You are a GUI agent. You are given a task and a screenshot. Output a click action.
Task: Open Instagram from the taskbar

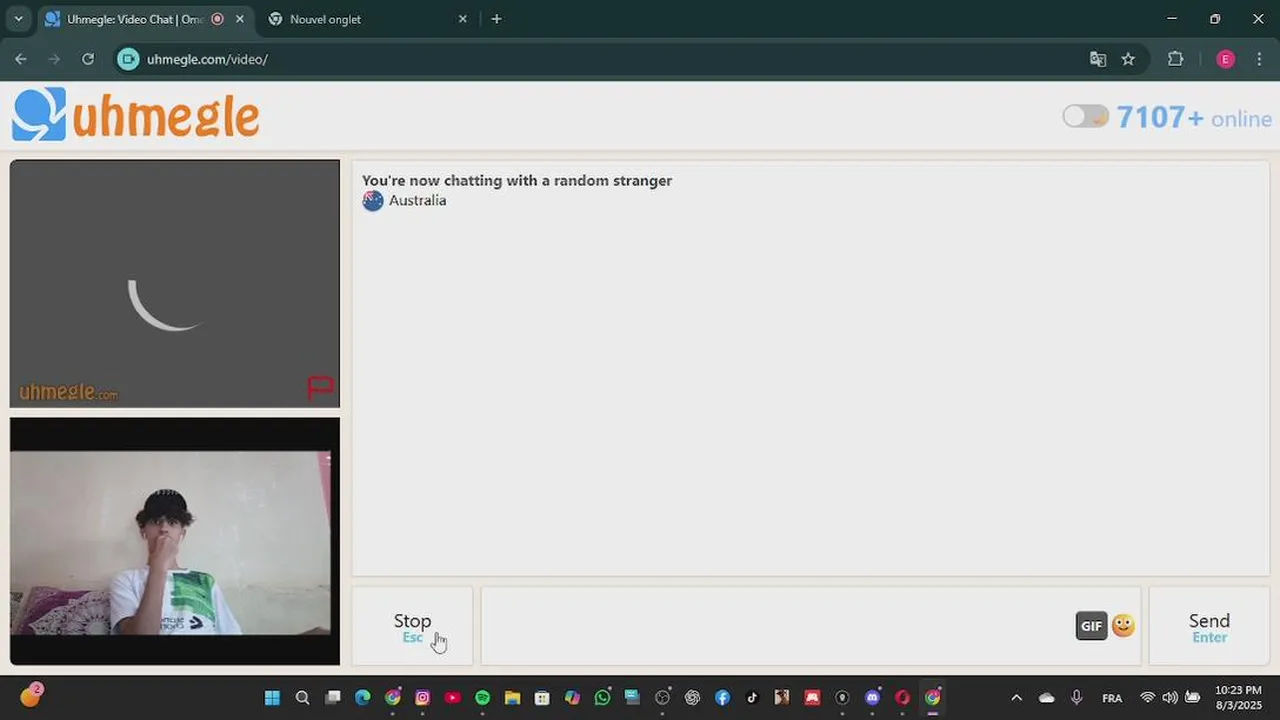422,698
